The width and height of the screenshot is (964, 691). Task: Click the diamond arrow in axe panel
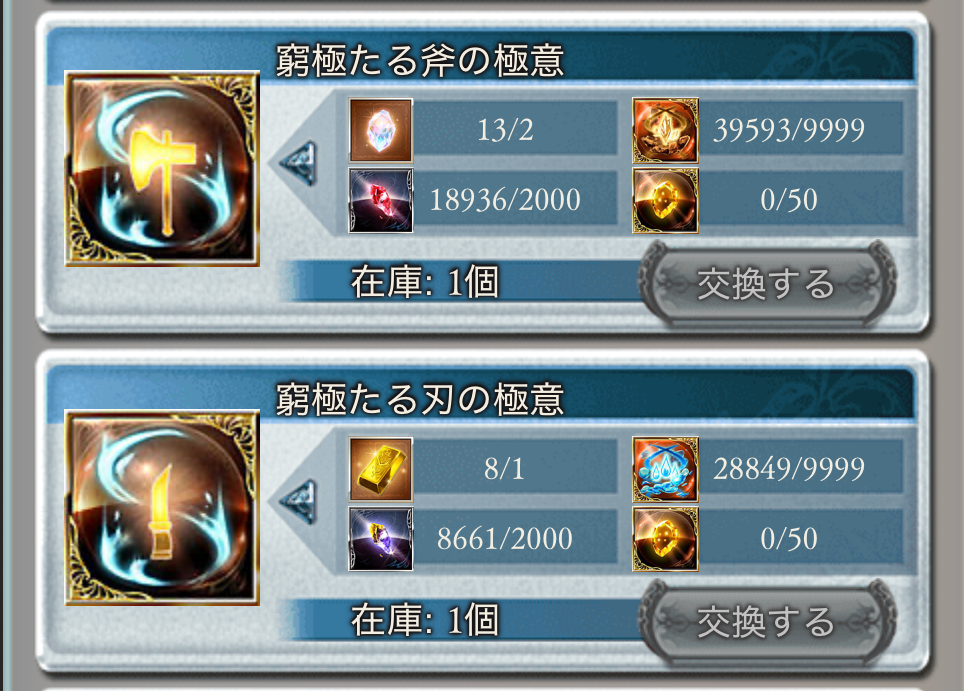[x=299, y=164]
